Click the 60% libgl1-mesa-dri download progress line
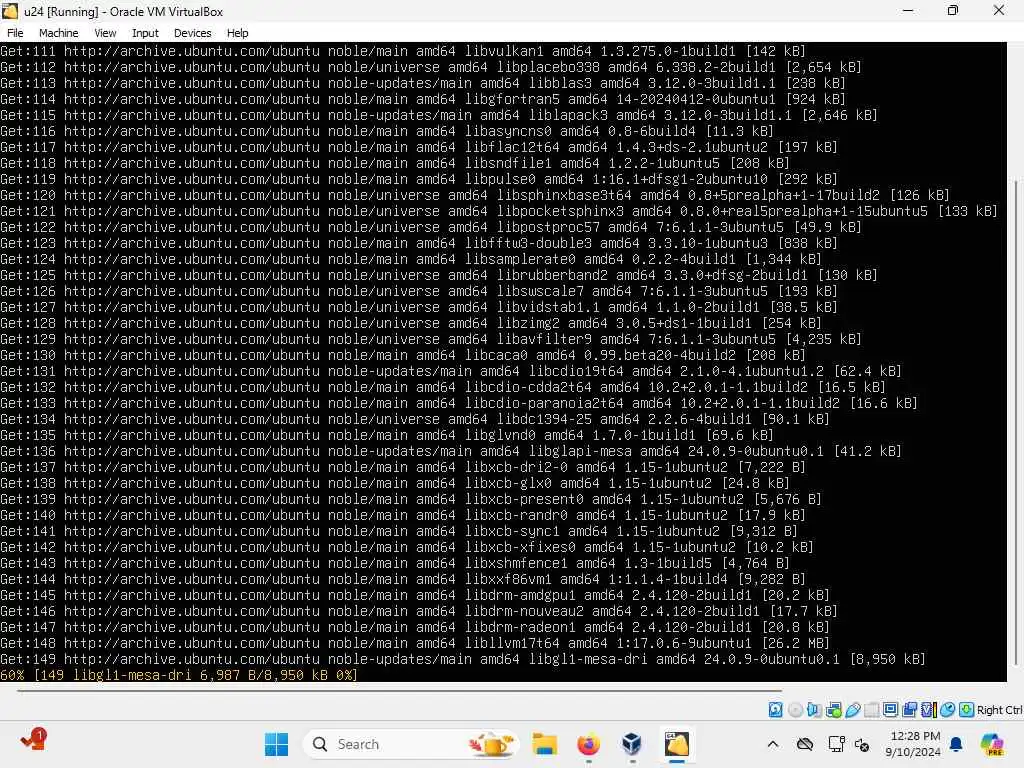This screenshot has width=1024, height=768. tap(179, 675)
